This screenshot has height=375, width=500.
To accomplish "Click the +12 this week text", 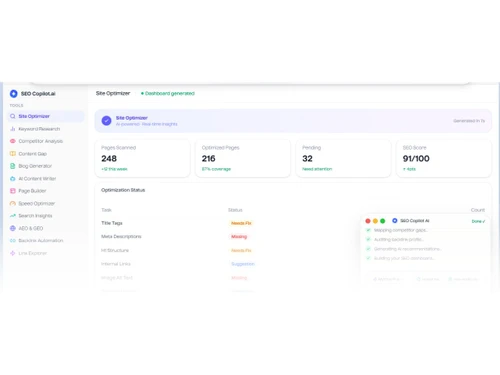I will pos(114,169).
